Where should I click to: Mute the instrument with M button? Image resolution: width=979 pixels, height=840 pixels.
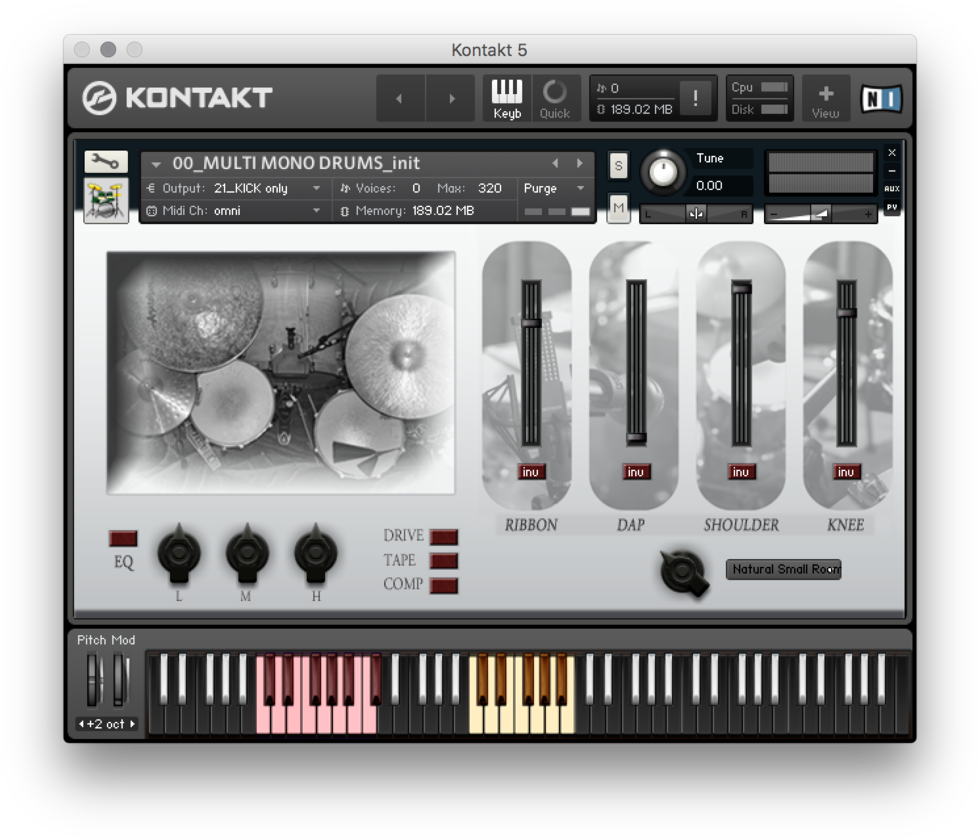(618, 207)
